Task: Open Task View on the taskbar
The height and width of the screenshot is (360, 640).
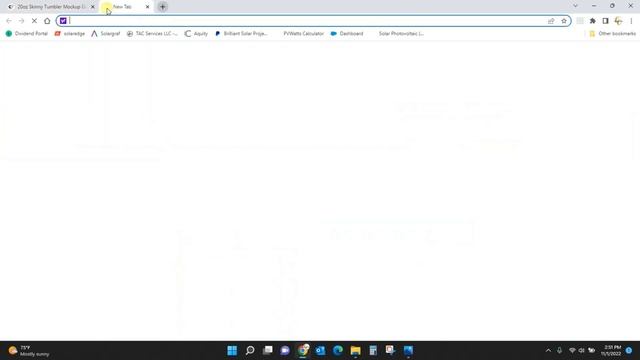Action: click(268, 350)
